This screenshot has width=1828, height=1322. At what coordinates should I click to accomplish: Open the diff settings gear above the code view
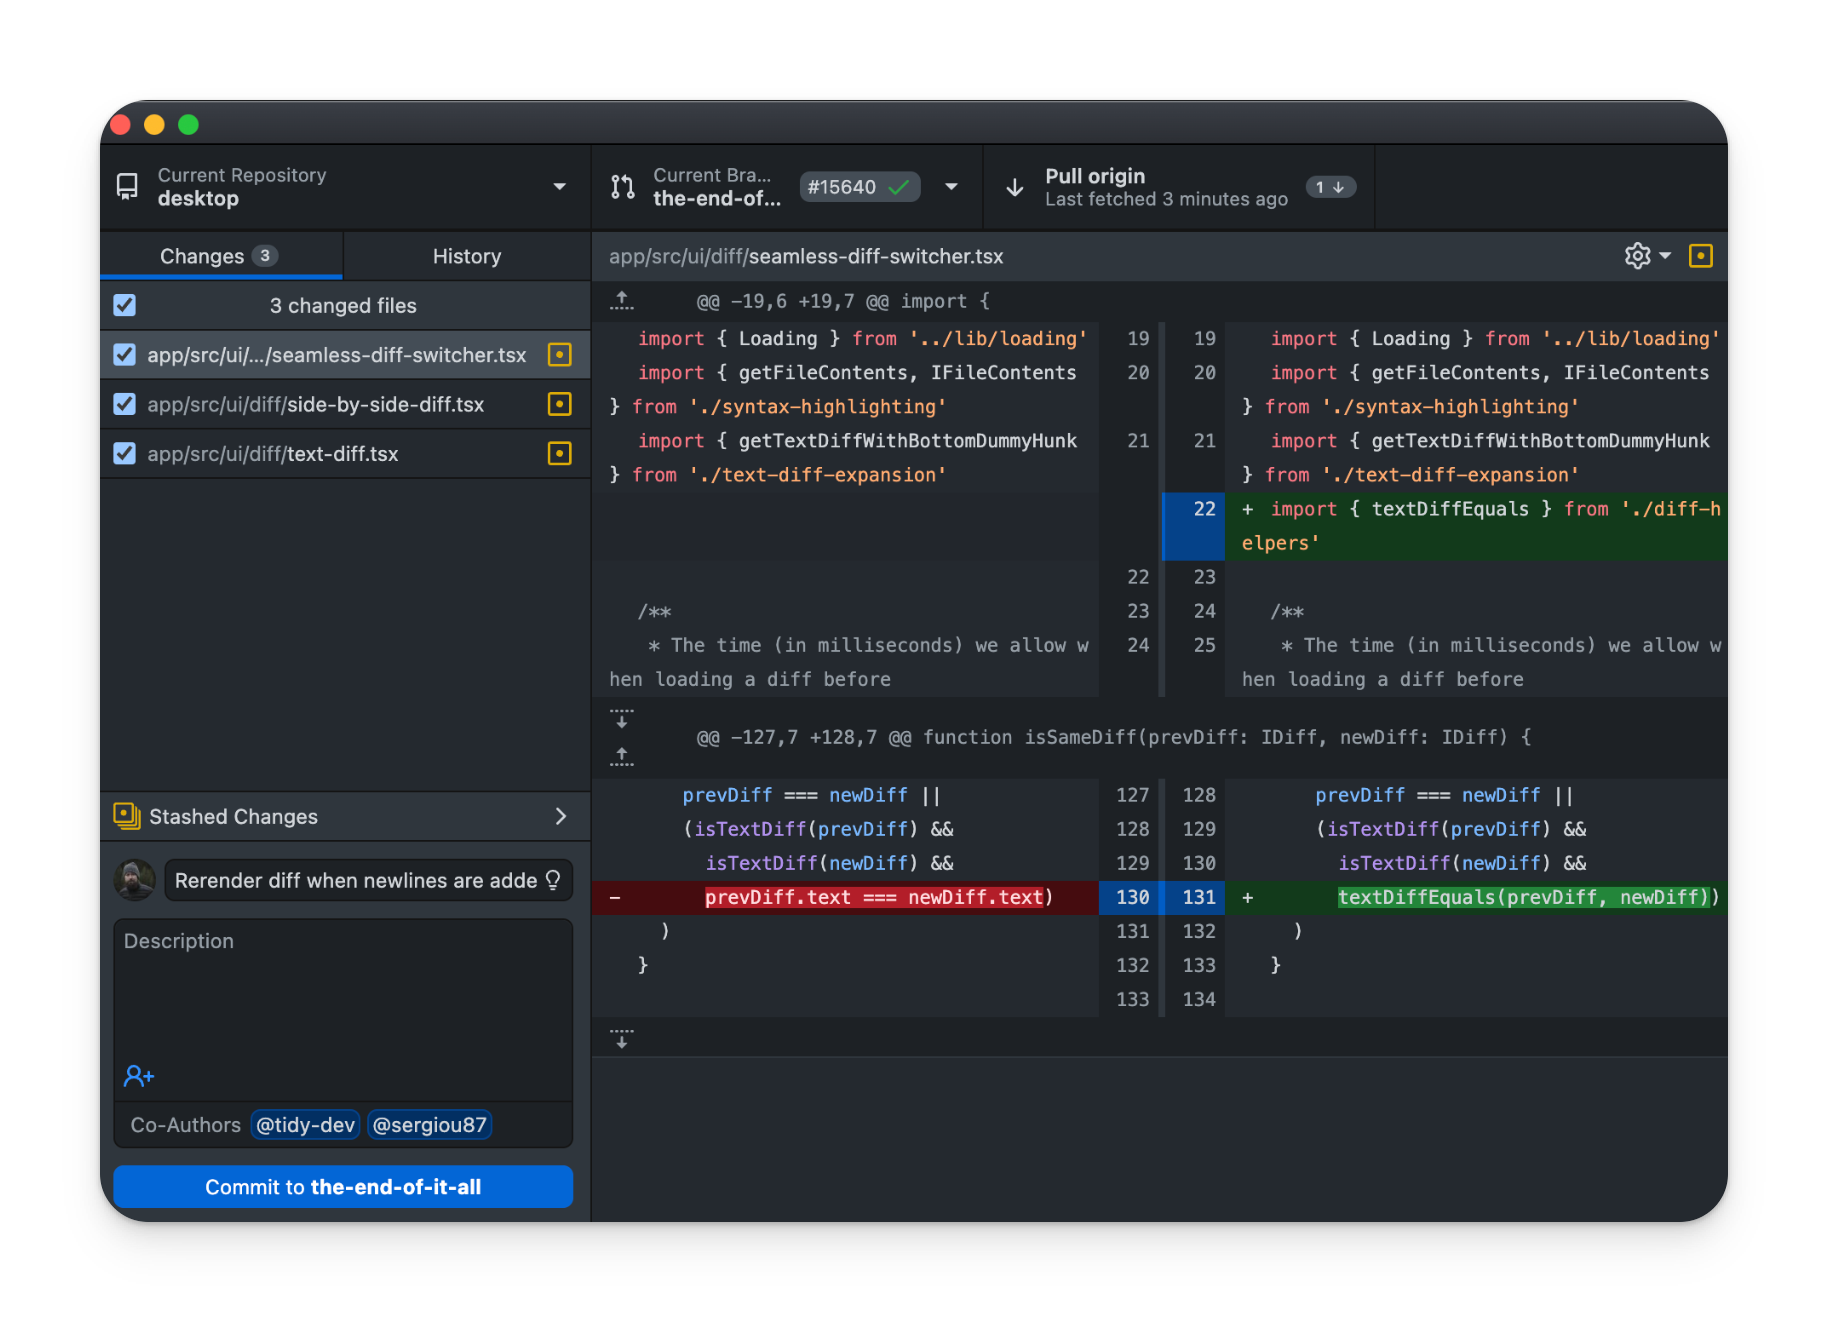(1637, 255)
